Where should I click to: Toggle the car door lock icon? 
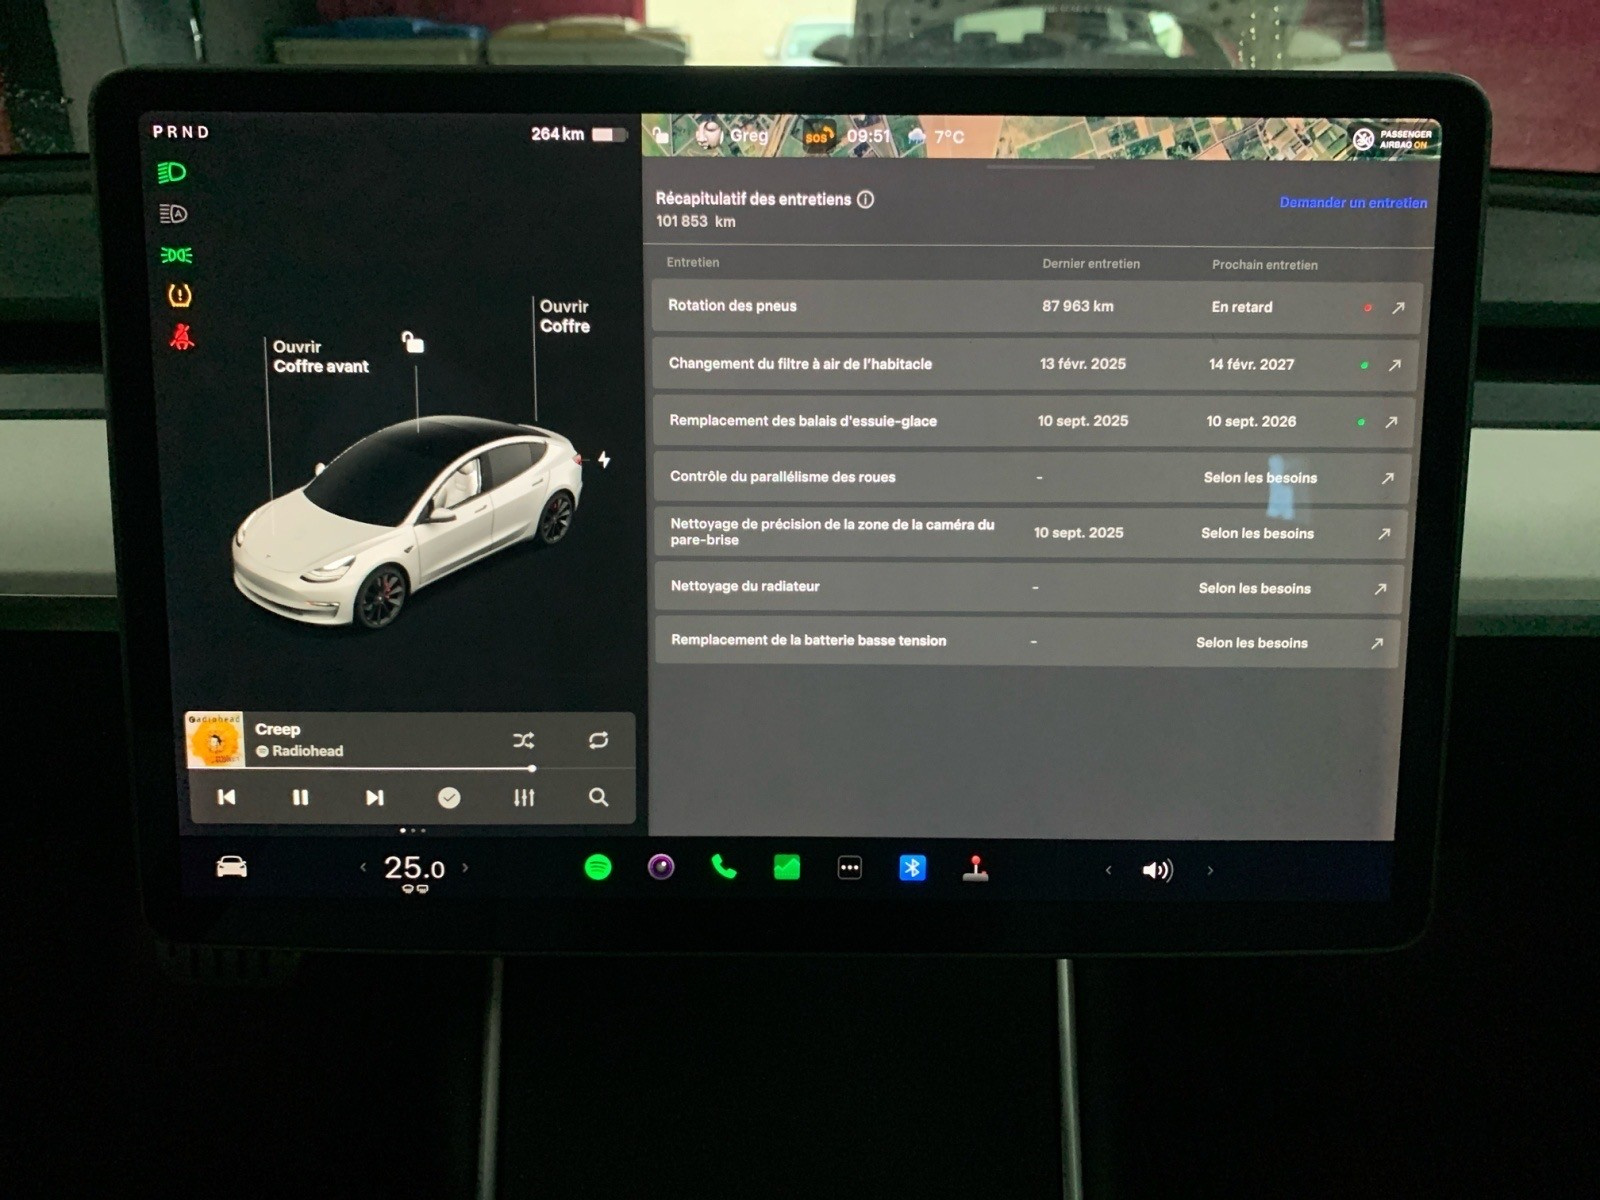coord(413,343)
